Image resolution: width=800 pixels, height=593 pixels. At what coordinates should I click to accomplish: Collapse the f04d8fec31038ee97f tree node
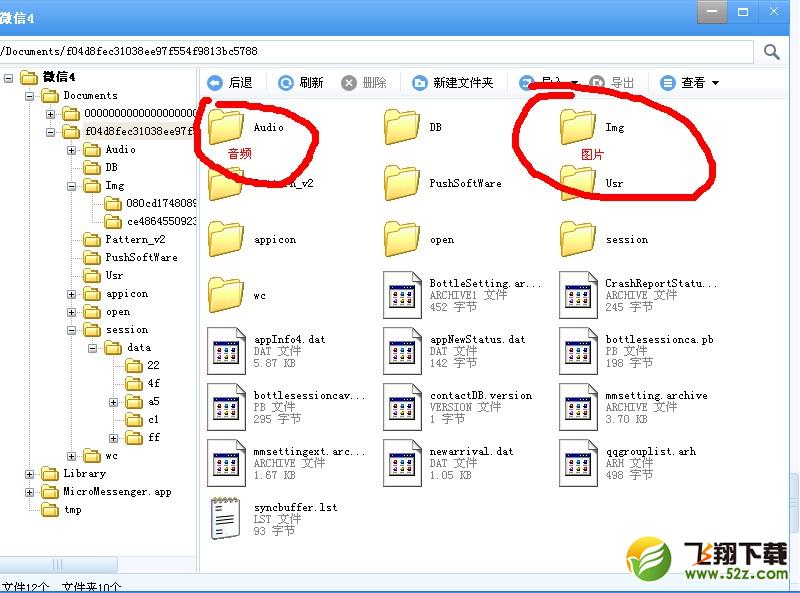pos(51,132)
